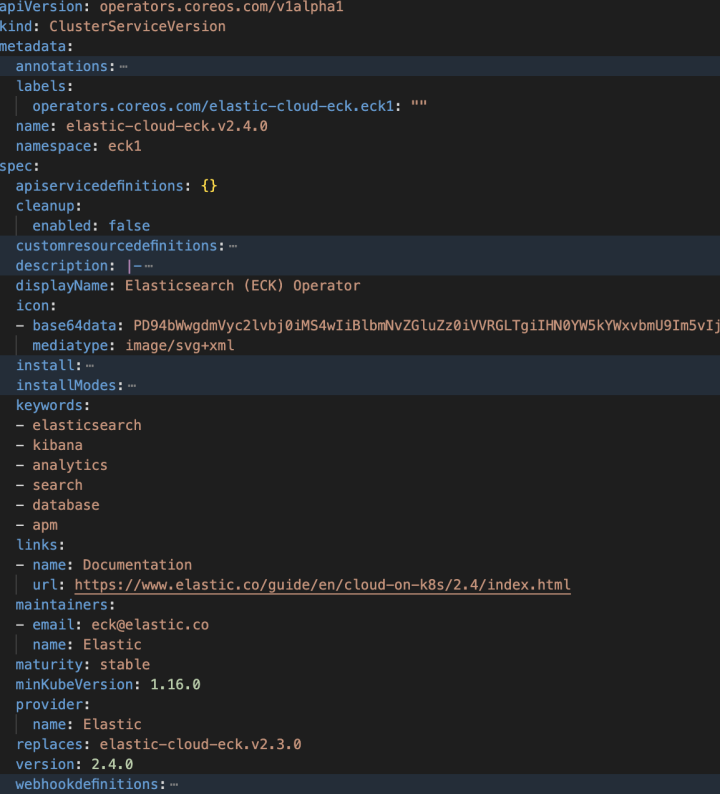Click the apiservicedefinitions key
The width and height of the screenshot is (720, 794).
coord(100,186)
